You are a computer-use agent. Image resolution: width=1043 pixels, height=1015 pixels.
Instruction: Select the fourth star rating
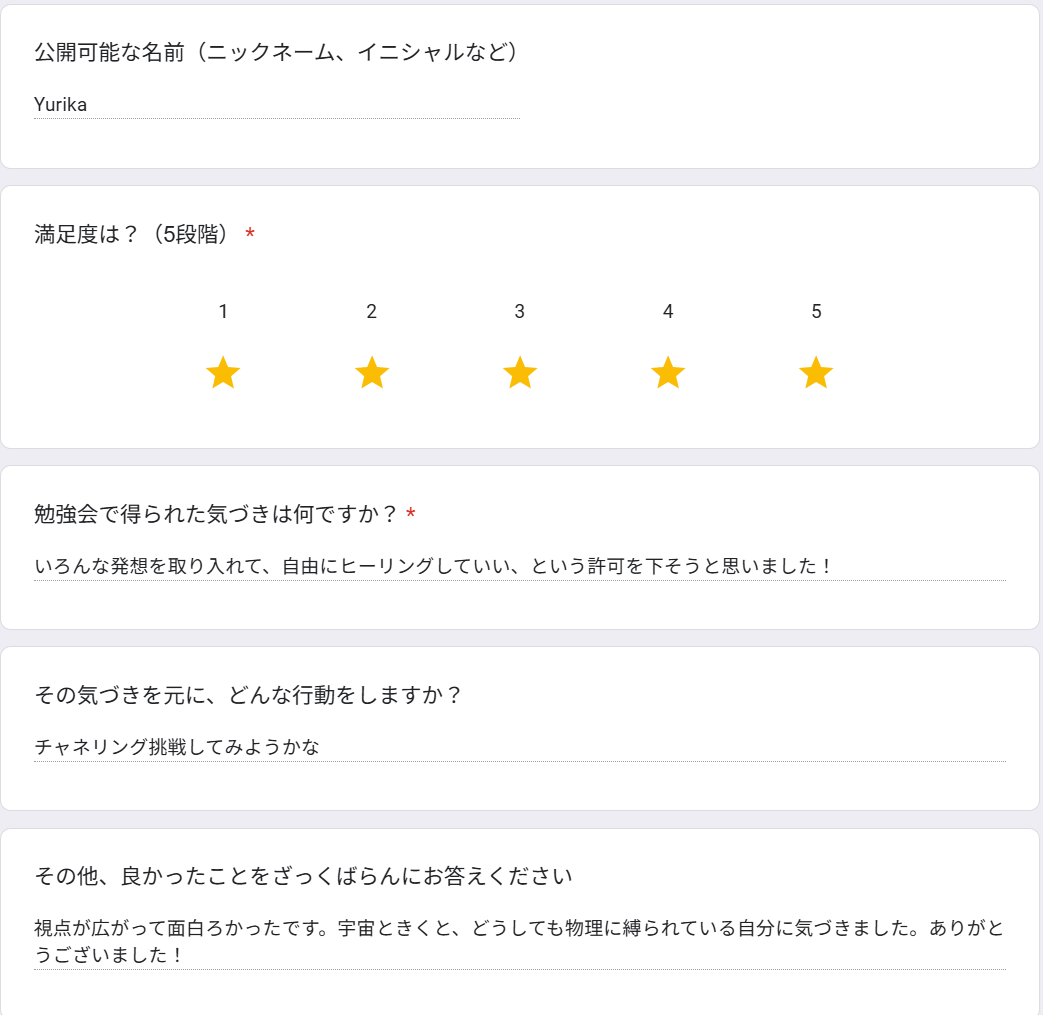(668, 372)
